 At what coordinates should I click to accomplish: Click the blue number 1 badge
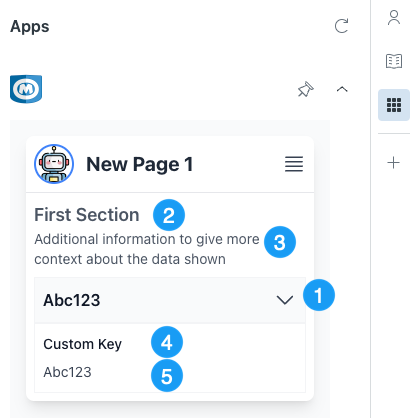[319, 295]
